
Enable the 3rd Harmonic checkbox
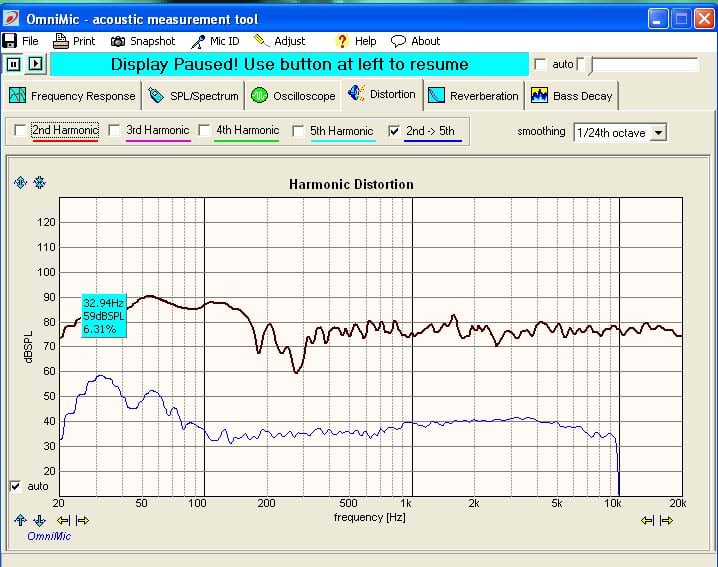pos(115,131)
